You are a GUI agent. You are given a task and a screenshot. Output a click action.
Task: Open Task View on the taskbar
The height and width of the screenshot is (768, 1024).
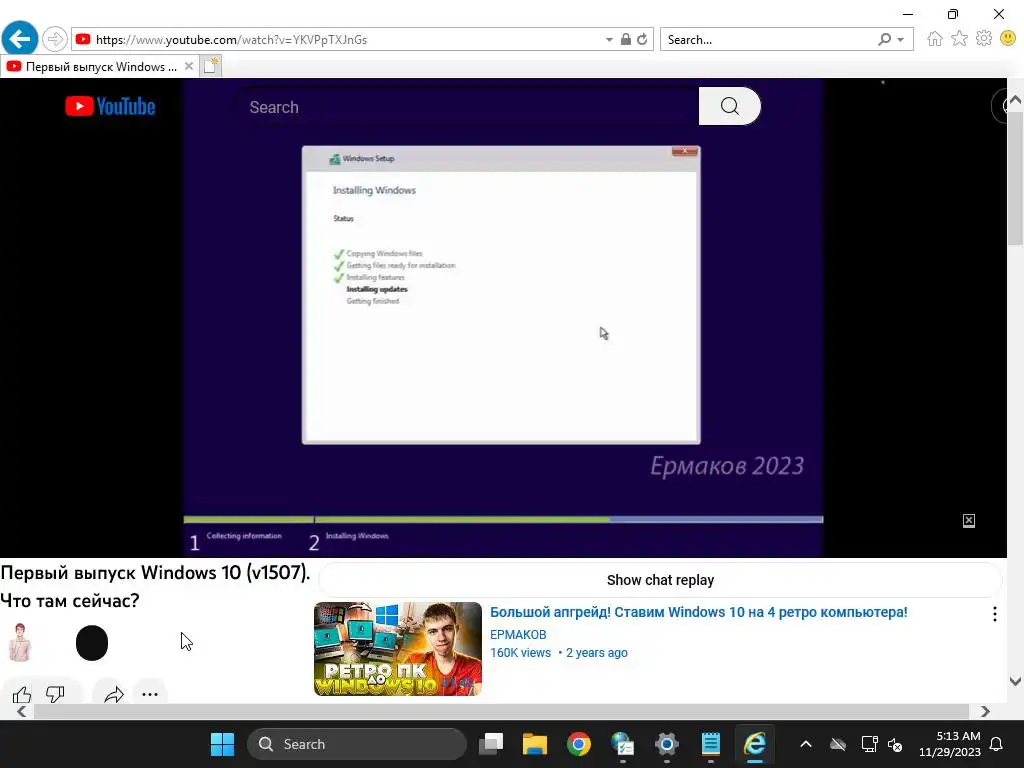pyautogui.click(x=491, y=744)
